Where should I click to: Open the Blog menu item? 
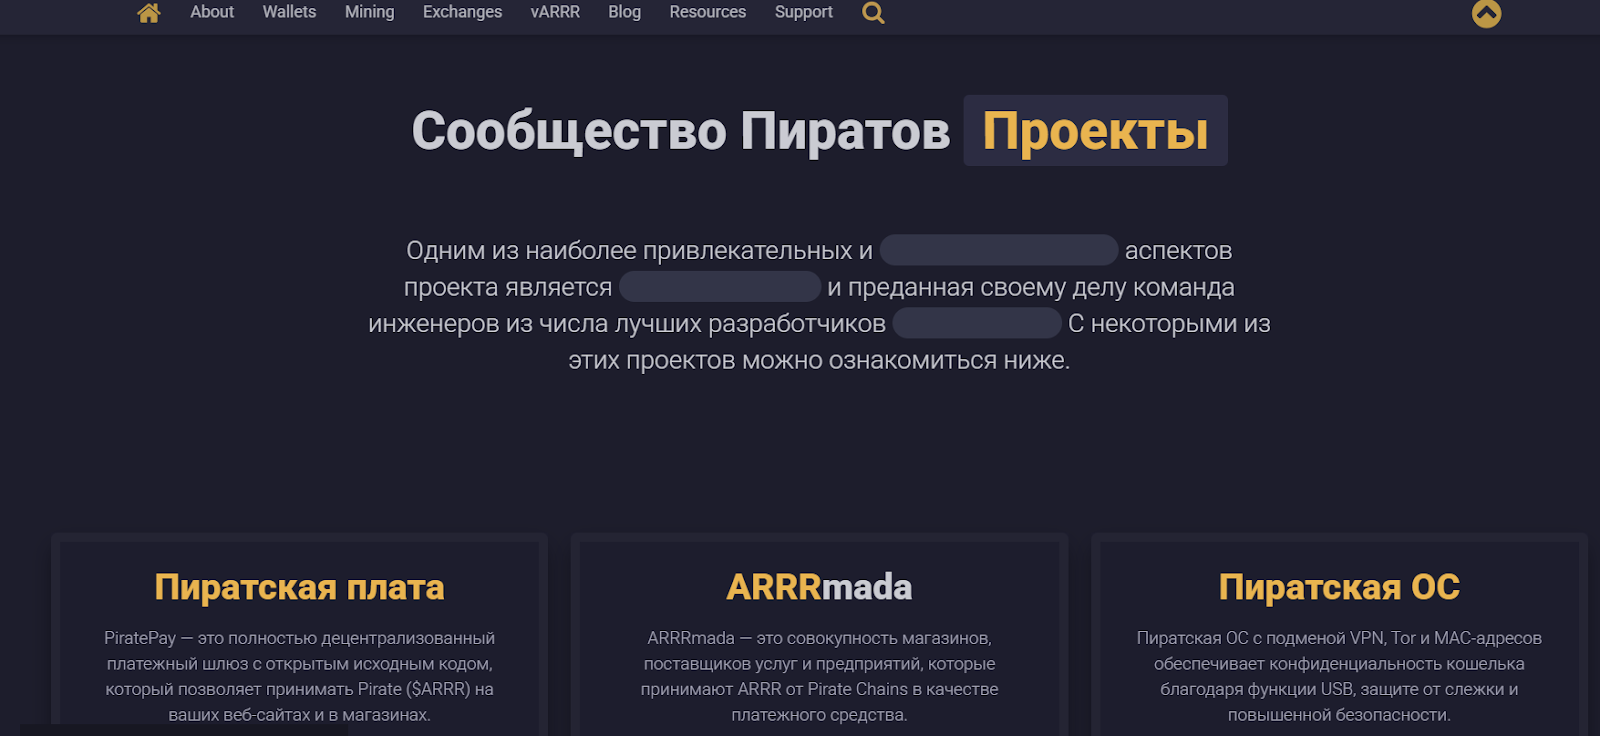point(625,12)
